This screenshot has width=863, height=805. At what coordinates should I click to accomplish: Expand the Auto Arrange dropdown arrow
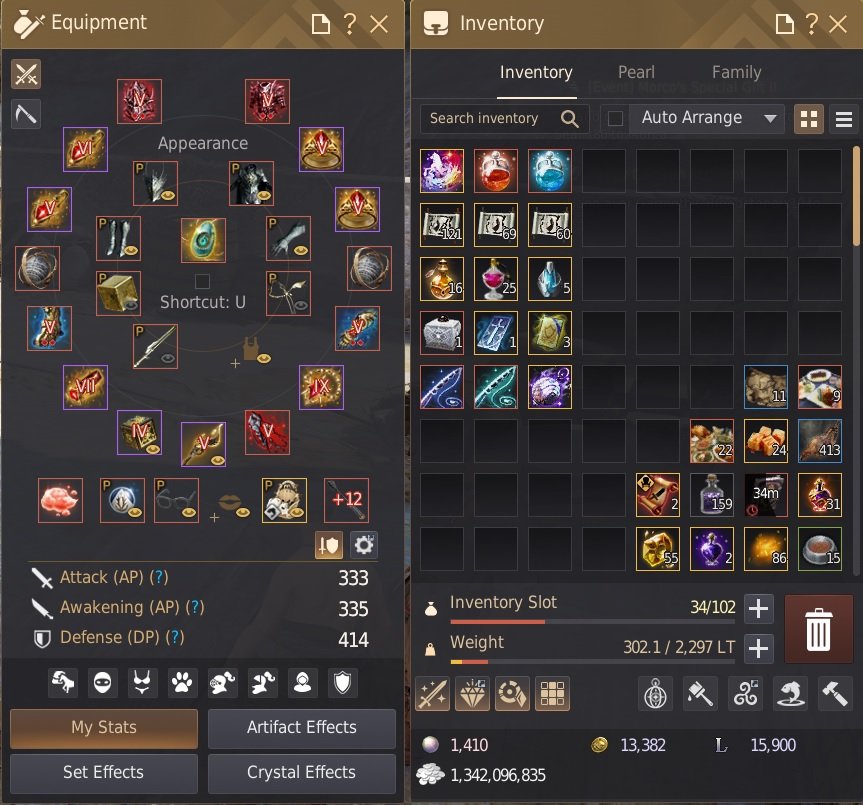click(x=770, y=118)
